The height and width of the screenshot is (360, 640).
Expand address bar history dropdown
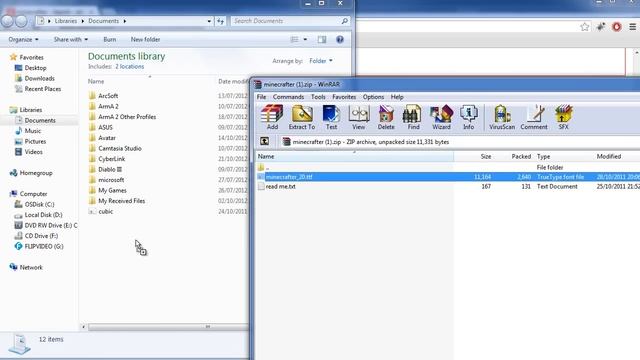(209, 21)
